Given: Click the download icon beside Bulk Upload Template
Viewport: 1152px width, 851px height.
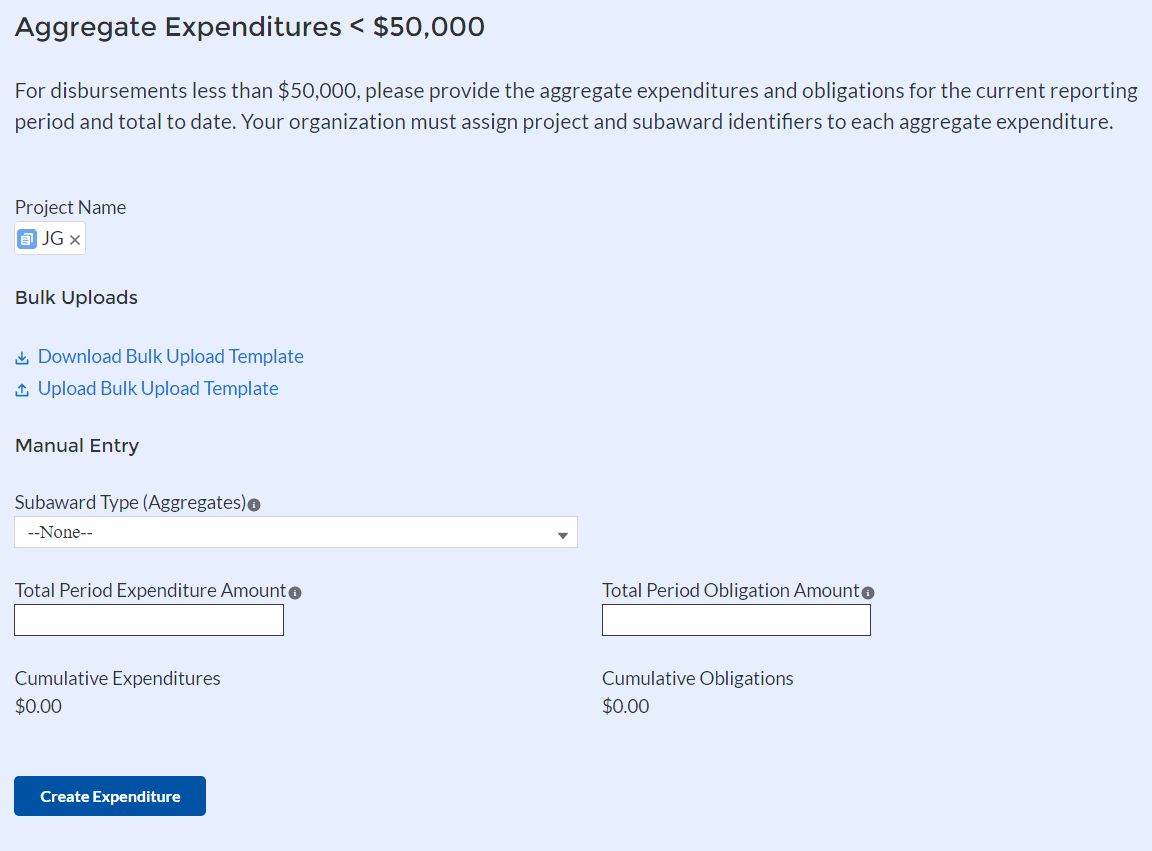Looking at the screenshot, I should click(22, 358).
